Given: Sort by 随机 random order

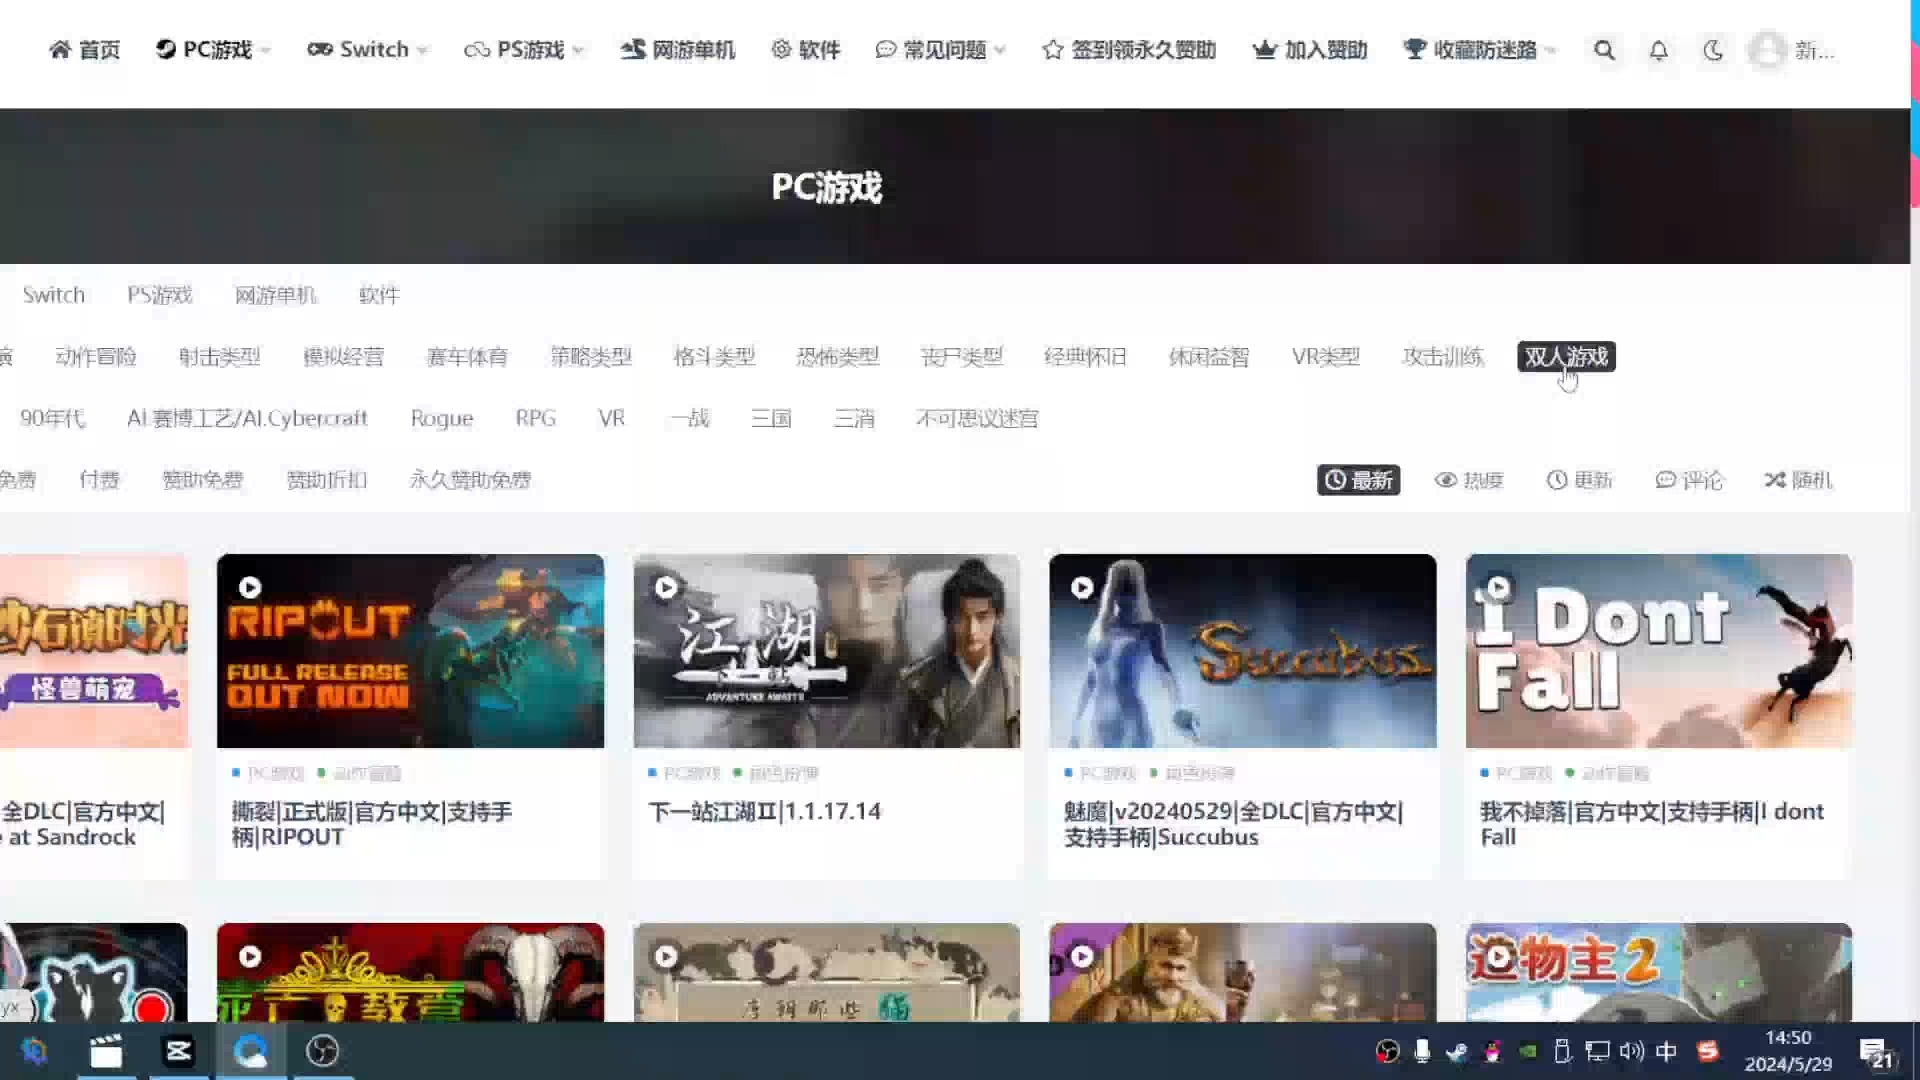Looking at the screenshot, I should (x=1798, y=480).
